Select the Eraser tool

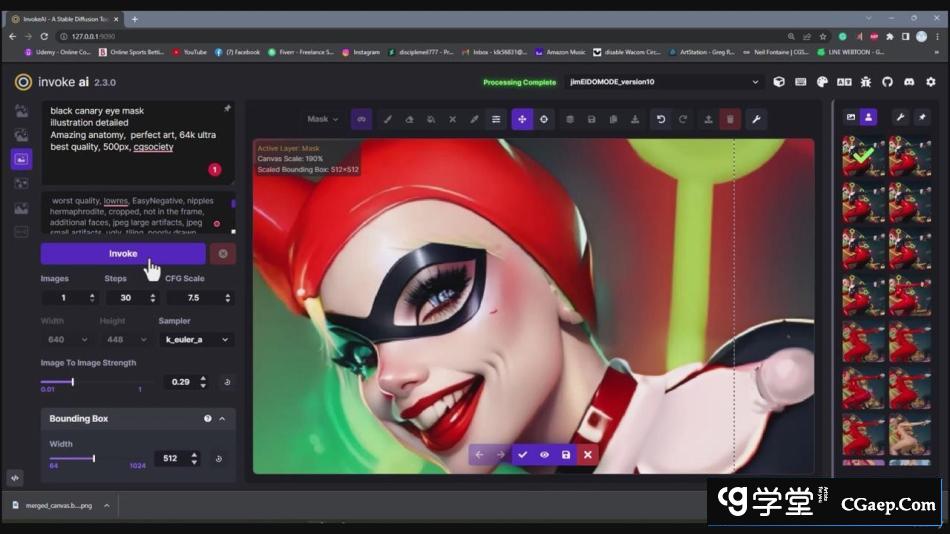tap(409, 119)
